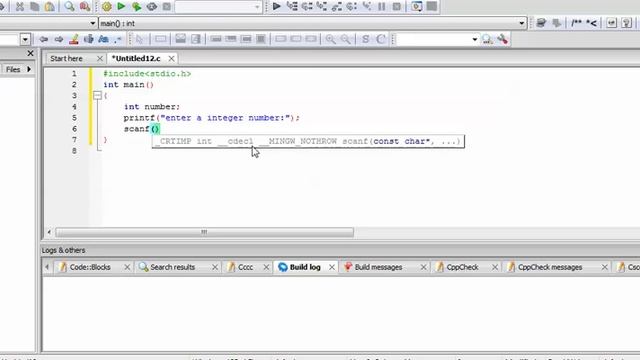Toggle the S source toolbar icon
640x360 pixels.
point(365,39)
